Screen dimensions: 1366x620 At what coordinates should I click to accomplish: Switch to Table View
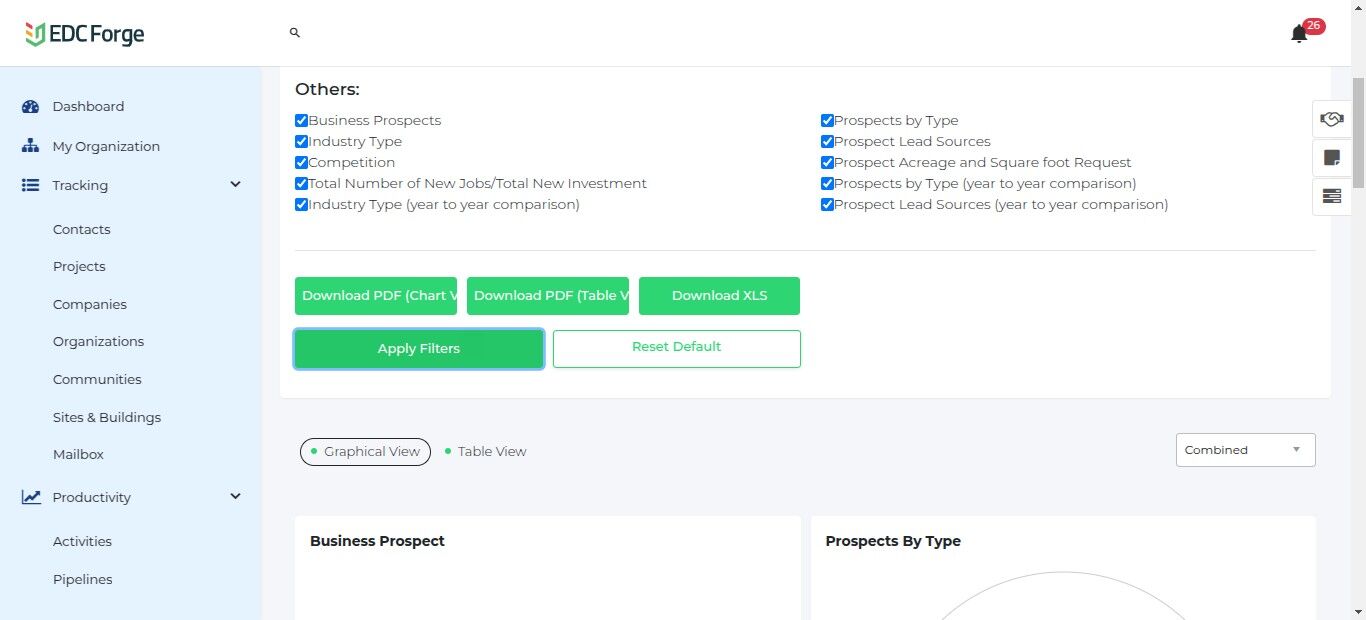tap(491, 452)
